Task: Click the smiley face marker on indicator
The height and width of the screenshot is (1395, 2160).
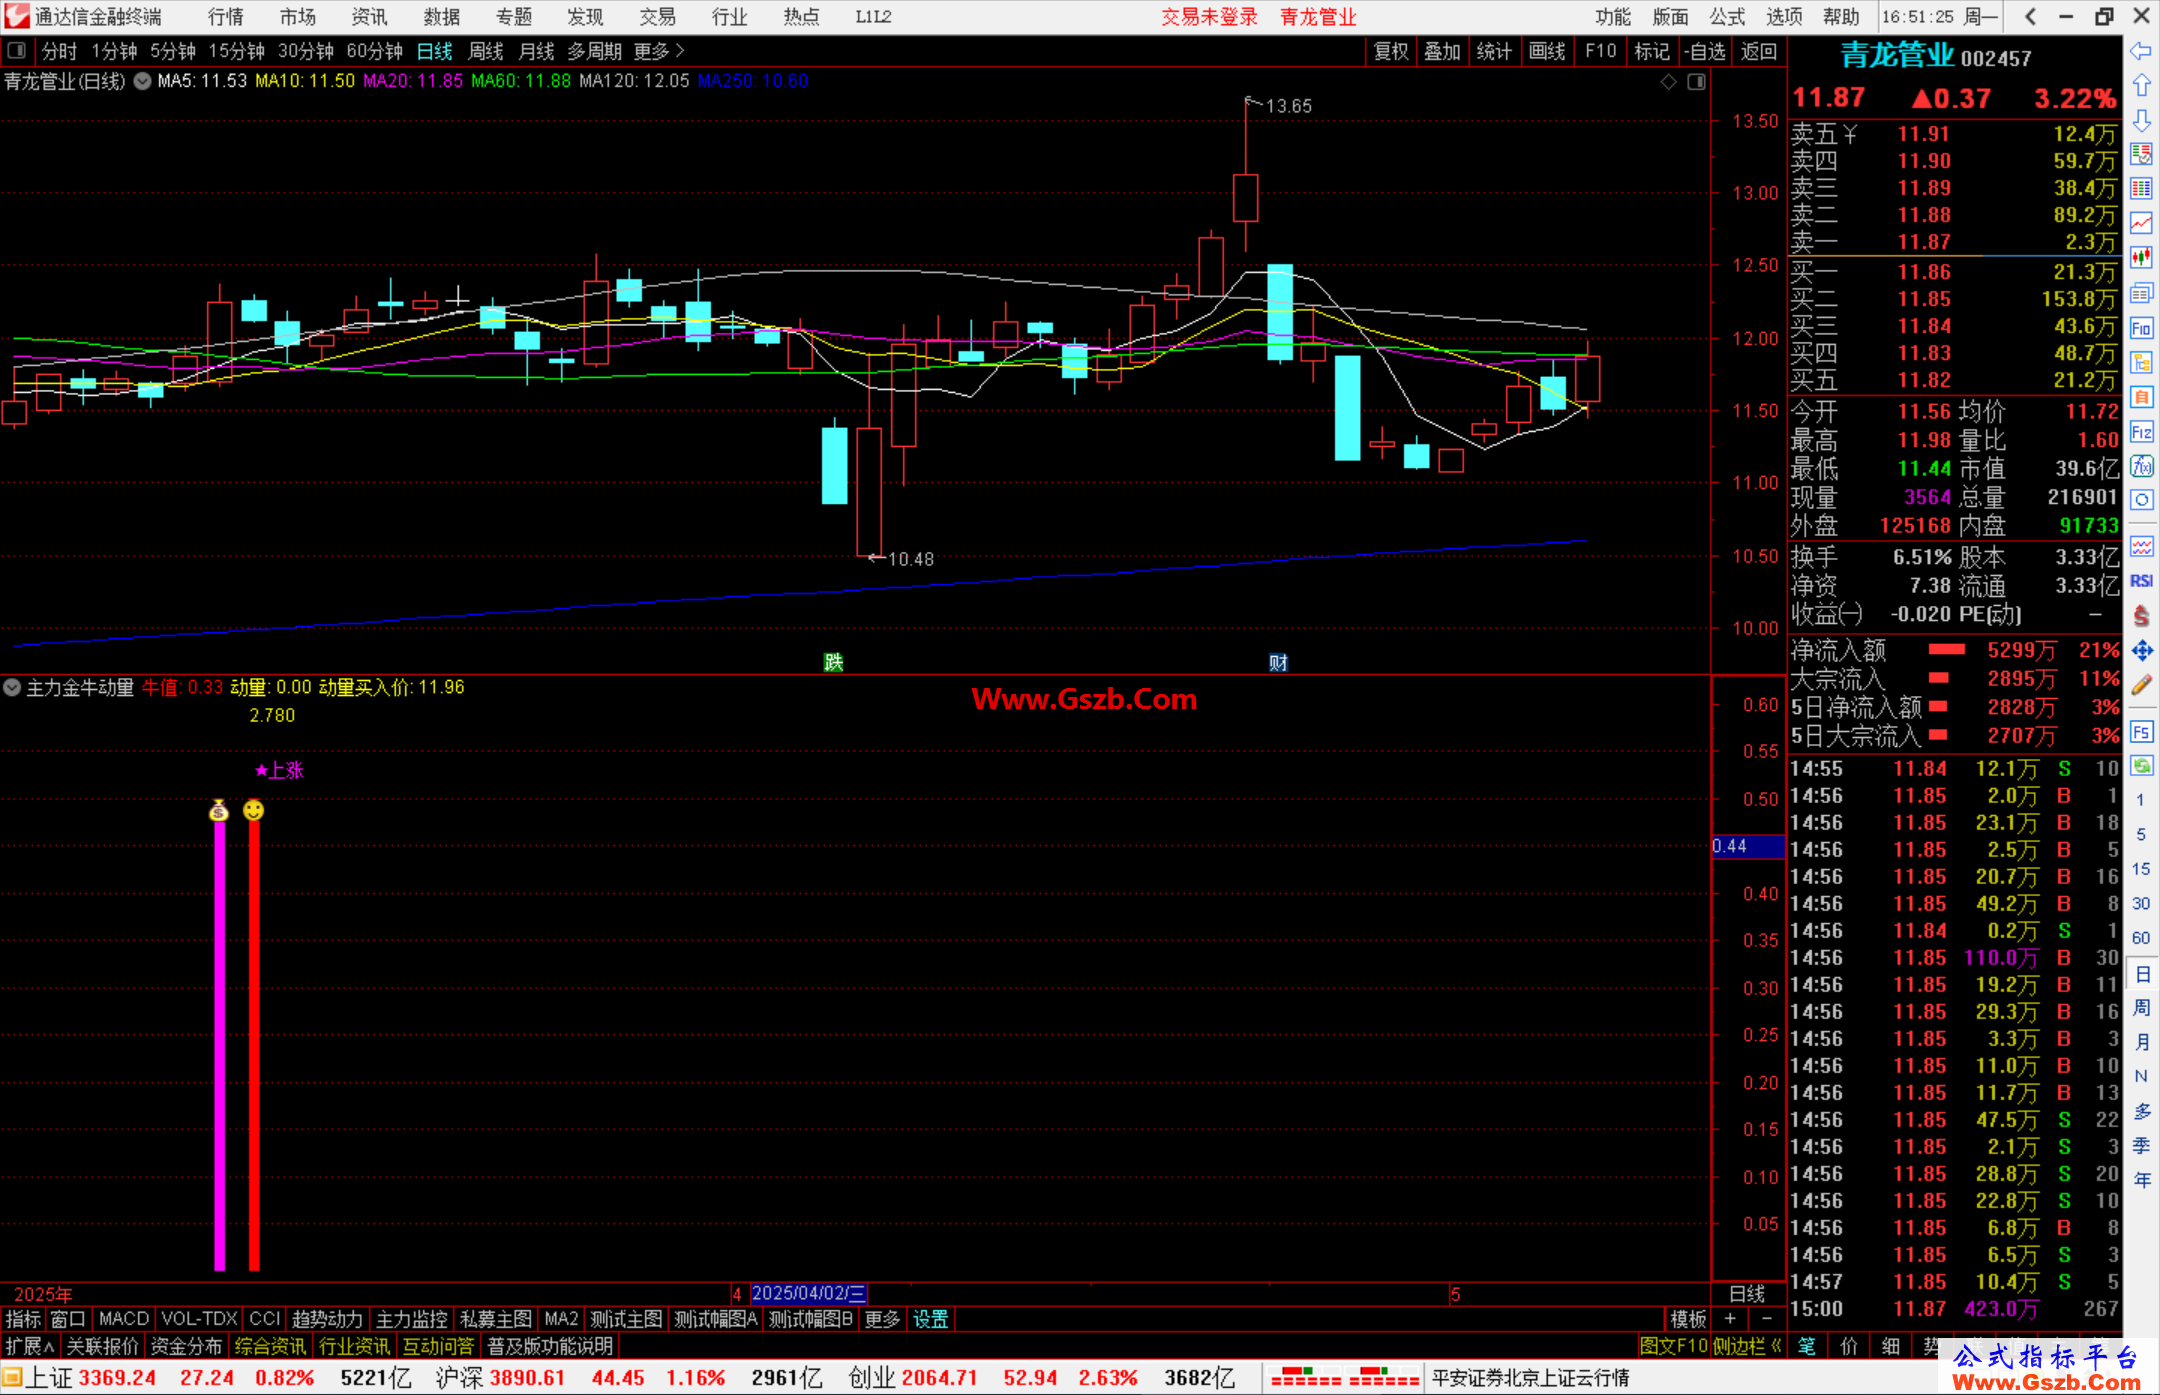Action: pos(254,810)
